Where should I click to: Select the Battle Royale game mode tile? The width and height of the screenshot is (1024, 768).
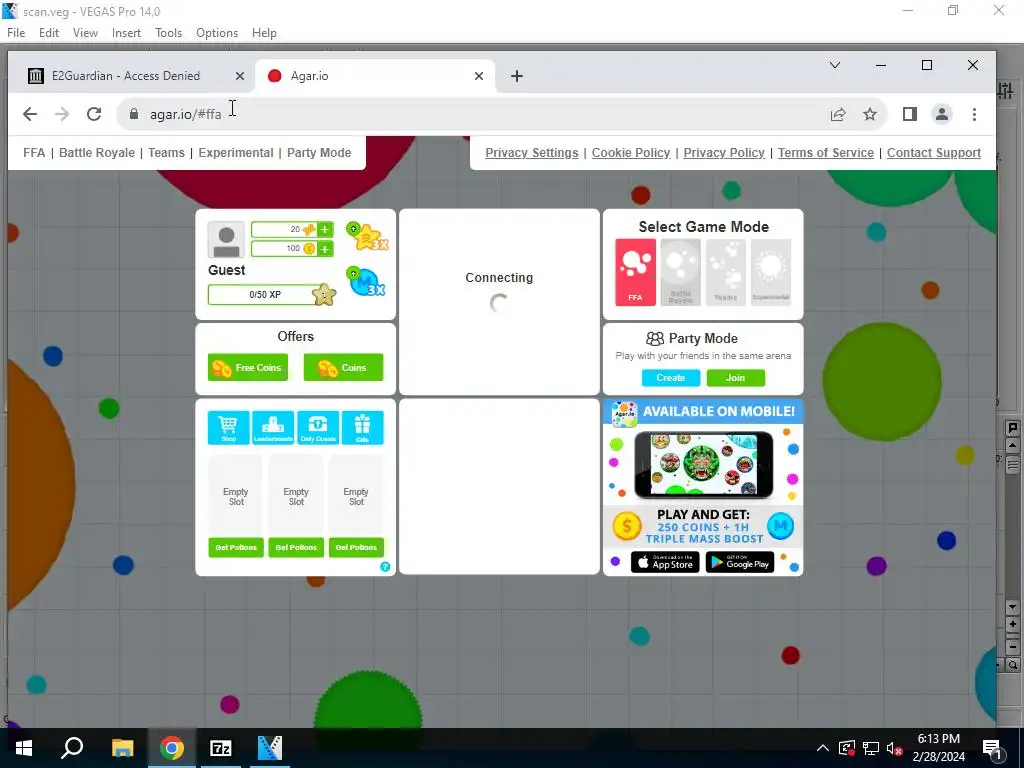coord(680,272)
